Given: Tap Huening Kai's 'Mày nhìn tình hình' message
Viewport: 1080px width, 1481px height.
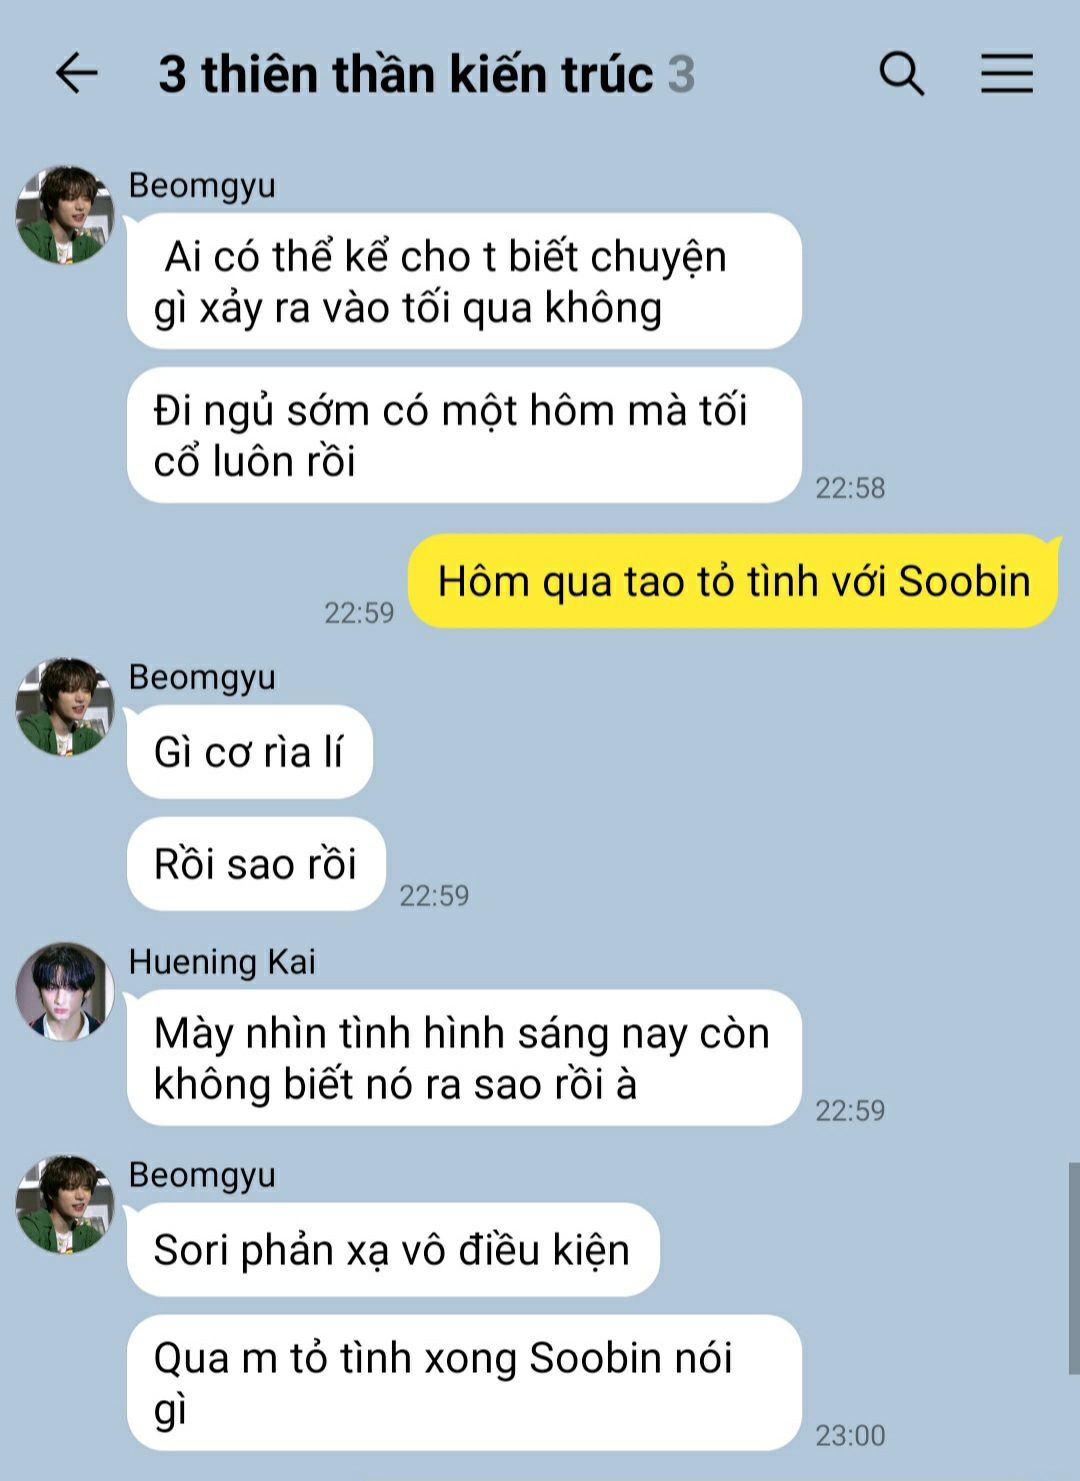Looking at the screenshot, I should click(x=464, y=1058).
